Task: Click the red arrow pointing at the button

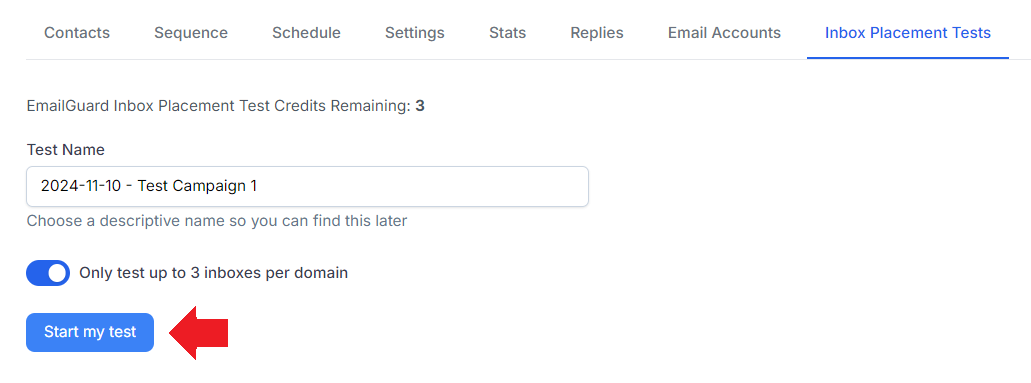Action: pos(199,332)
